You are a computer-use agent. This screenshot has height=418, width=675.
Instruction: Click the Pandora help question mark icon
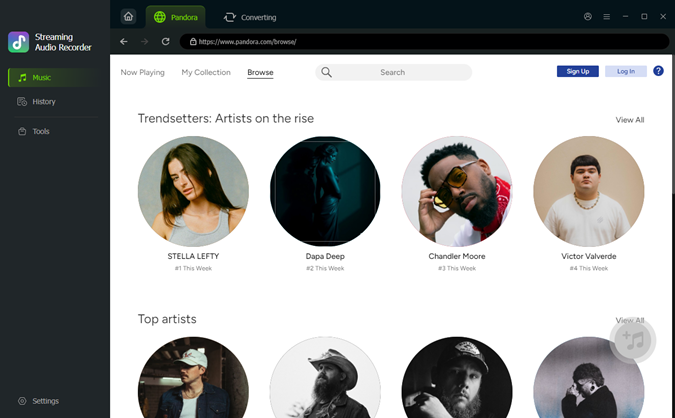click(658, 71)
